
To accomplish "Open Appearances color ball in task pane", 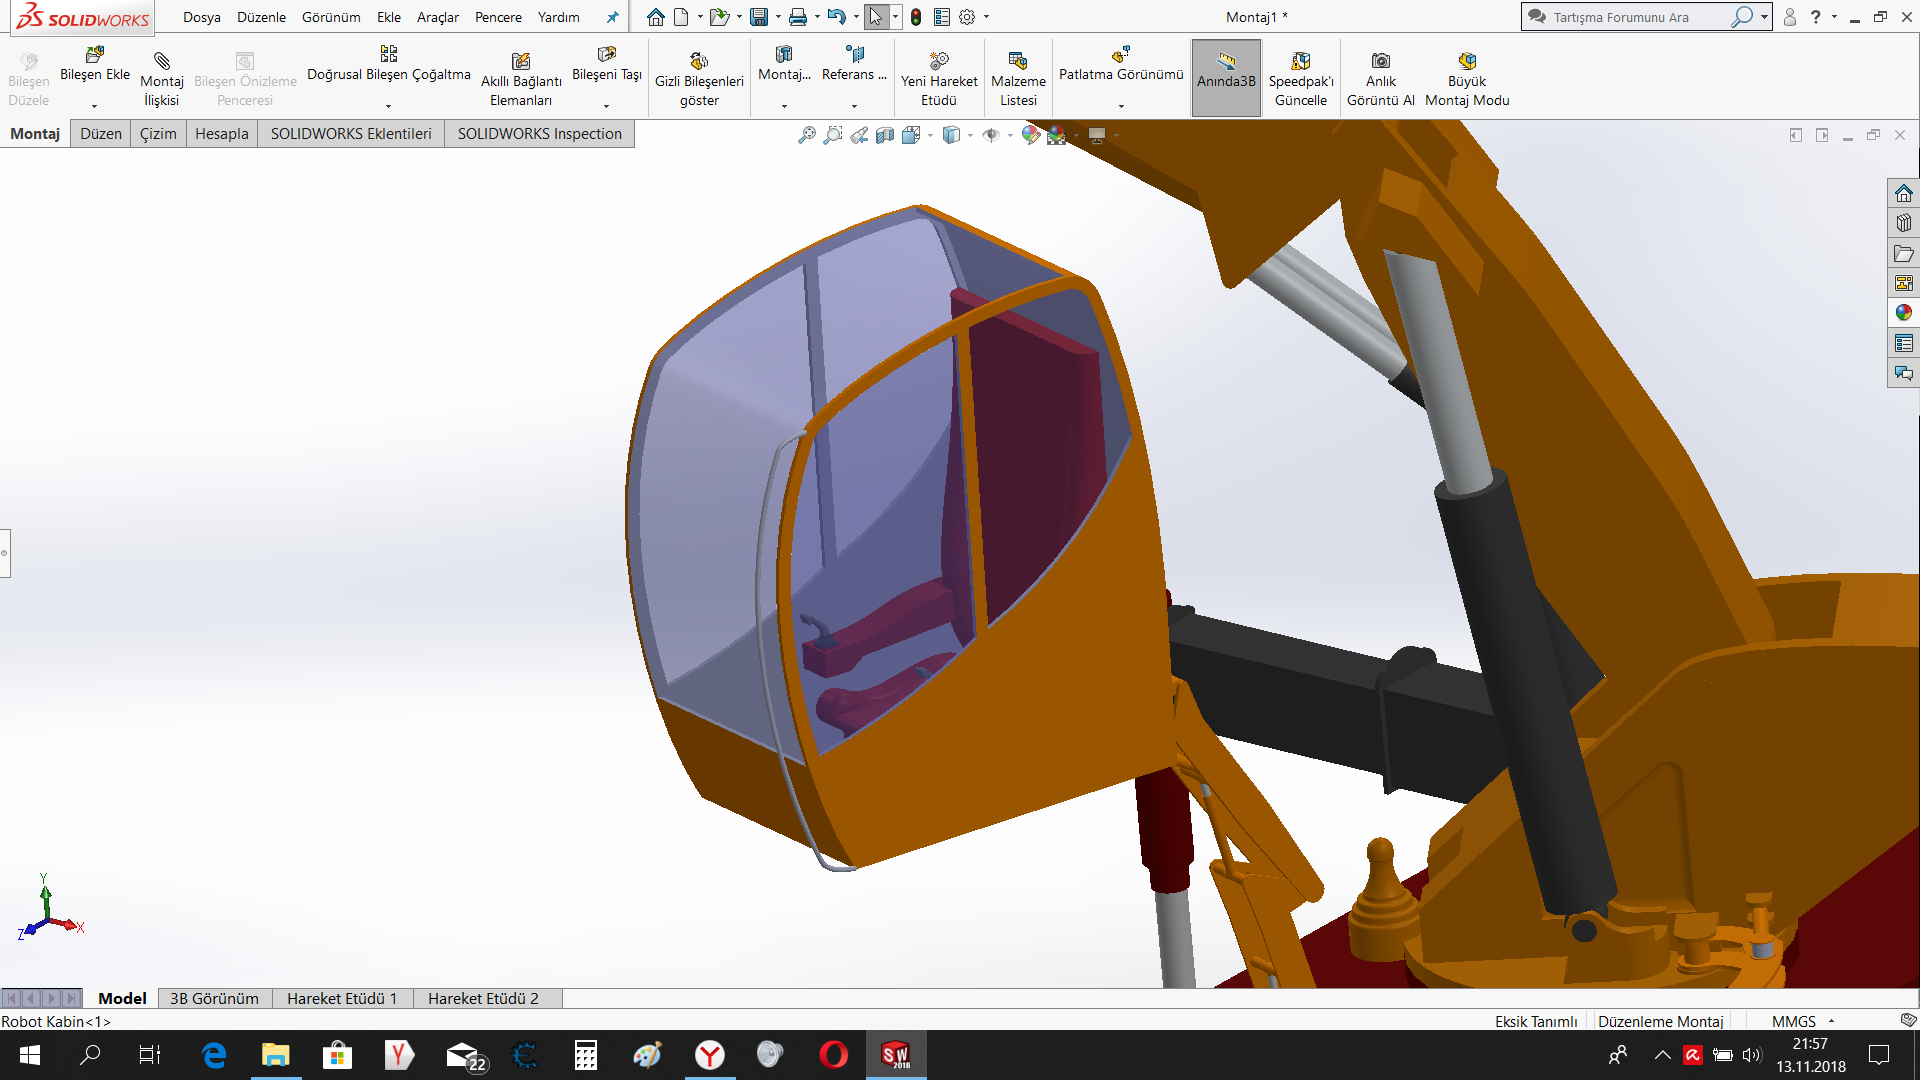I will (x=1903, y=313).
